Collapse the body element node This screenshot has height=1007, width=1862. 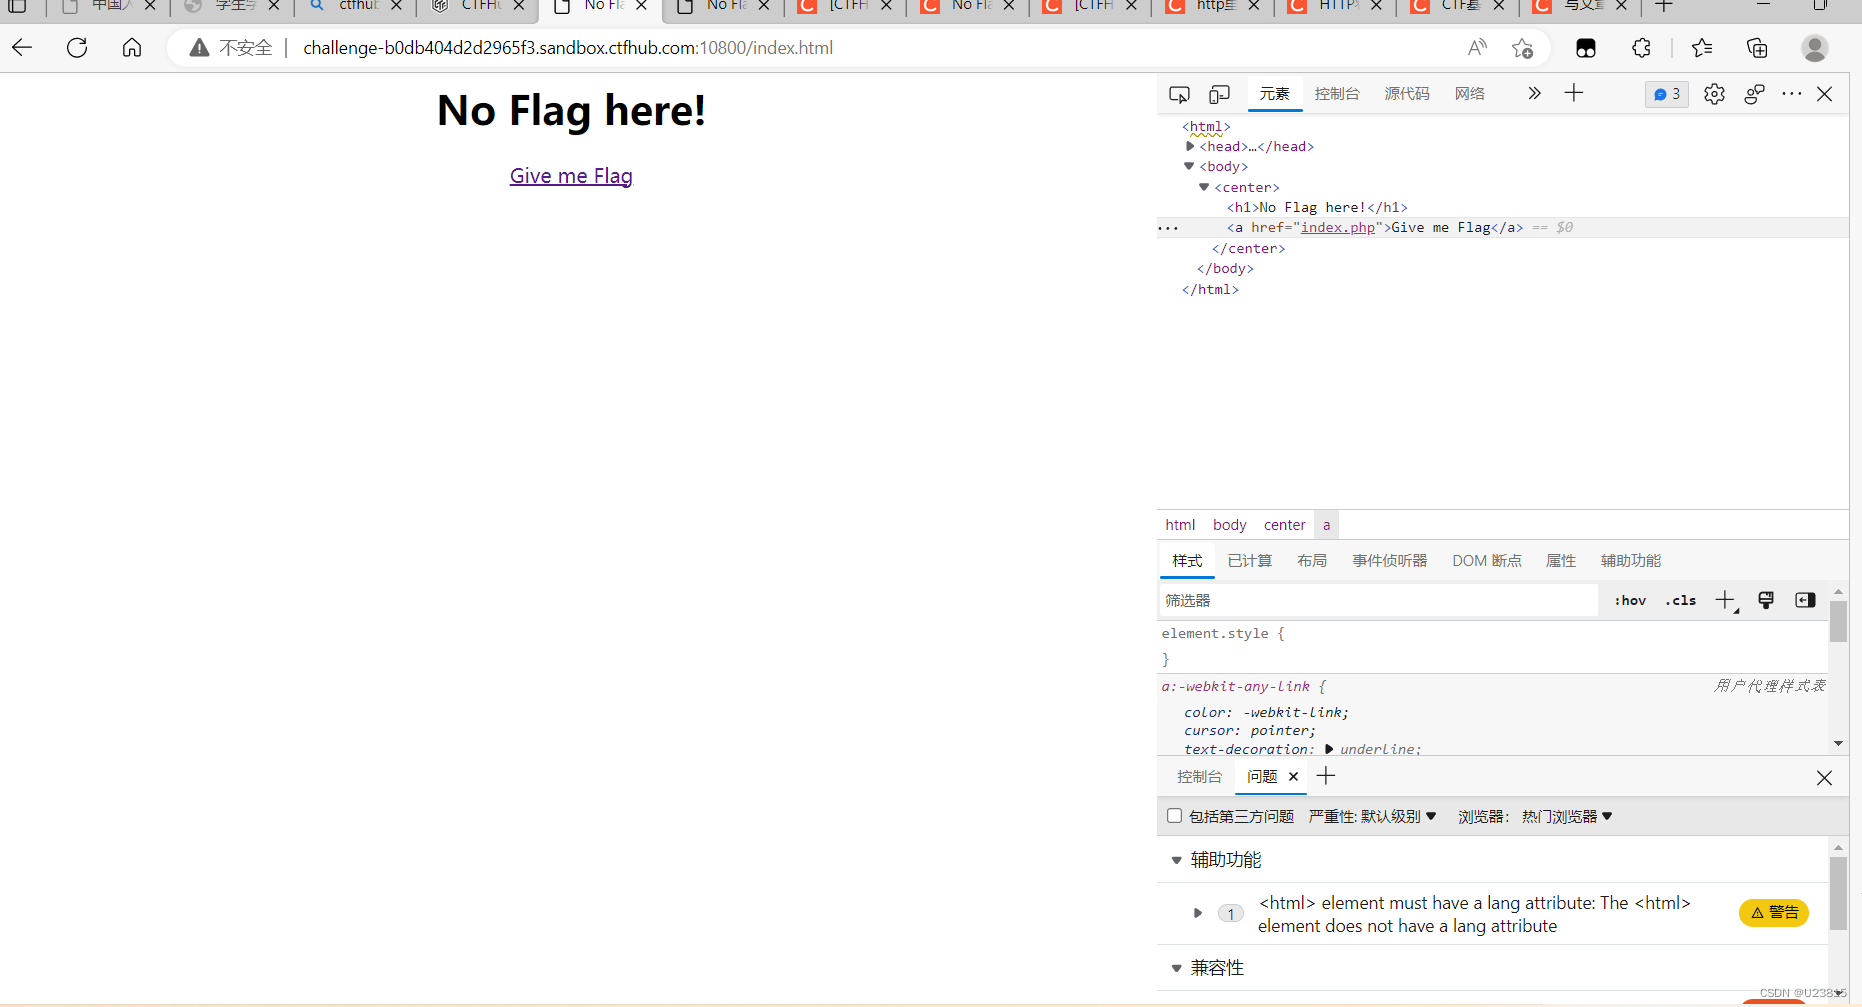coord(1189,166)
